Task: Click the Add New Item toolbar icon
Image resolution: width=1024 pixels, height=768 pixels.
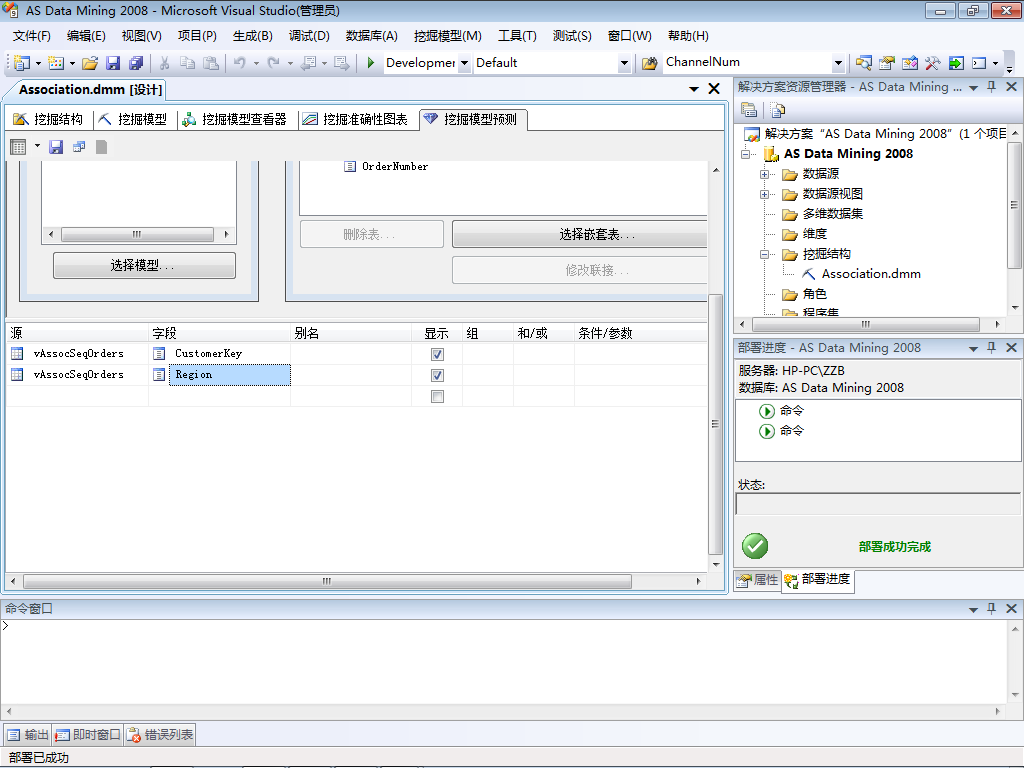Action: [56, 63]
